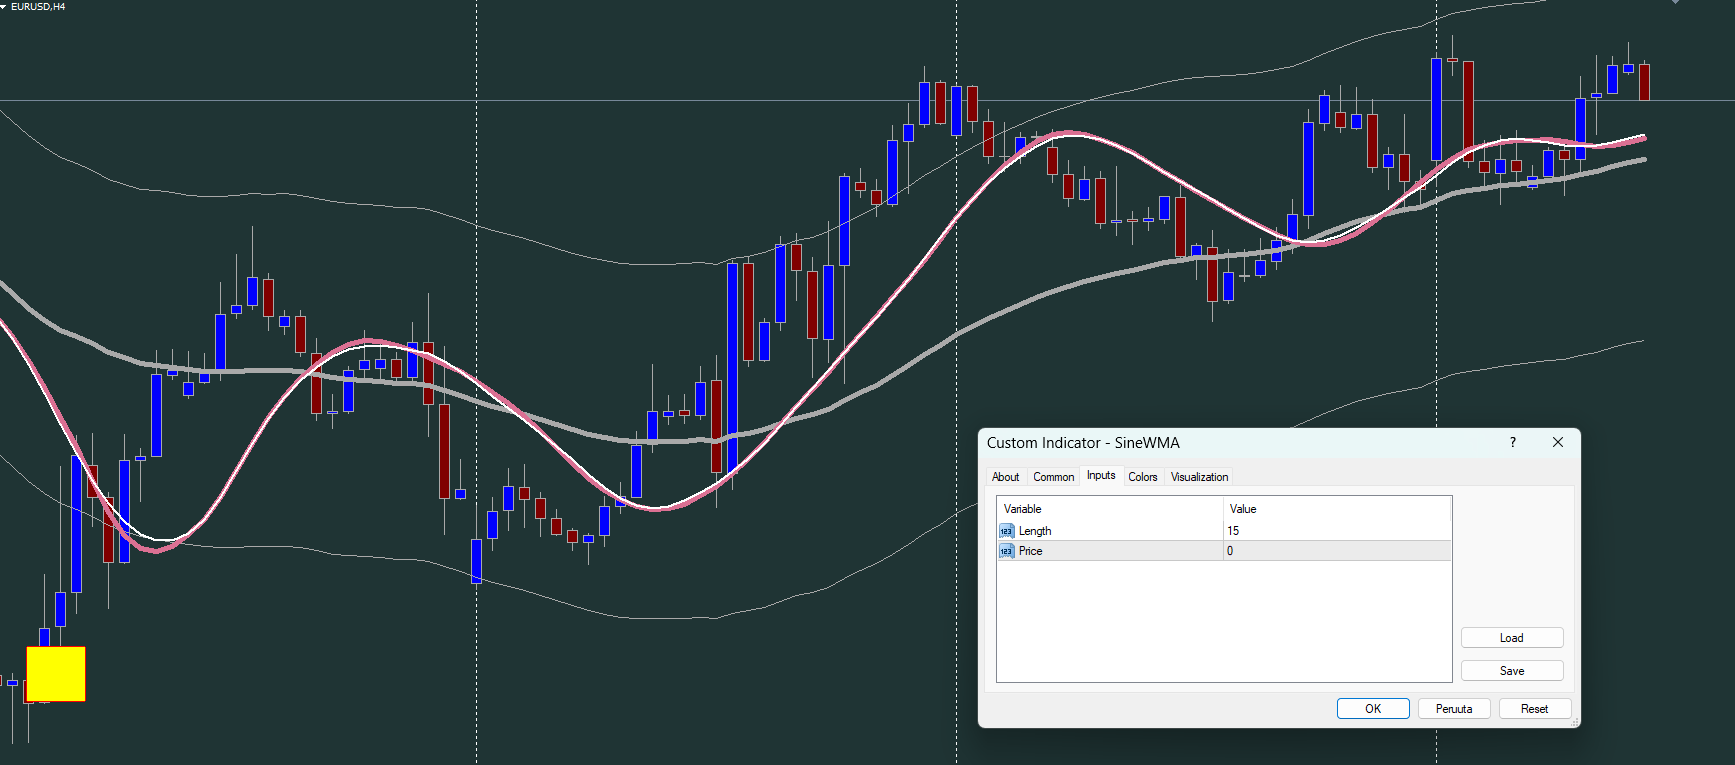Viewport: 1735px width, 765px height.
Task: Click the "Custom Indicator - SineWMA" title text
Action: click(x=1083, y=443)
